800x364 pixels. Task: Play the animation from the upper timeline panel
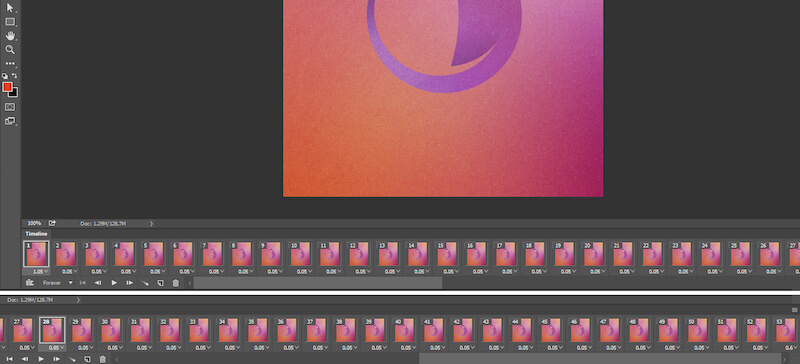114,283
